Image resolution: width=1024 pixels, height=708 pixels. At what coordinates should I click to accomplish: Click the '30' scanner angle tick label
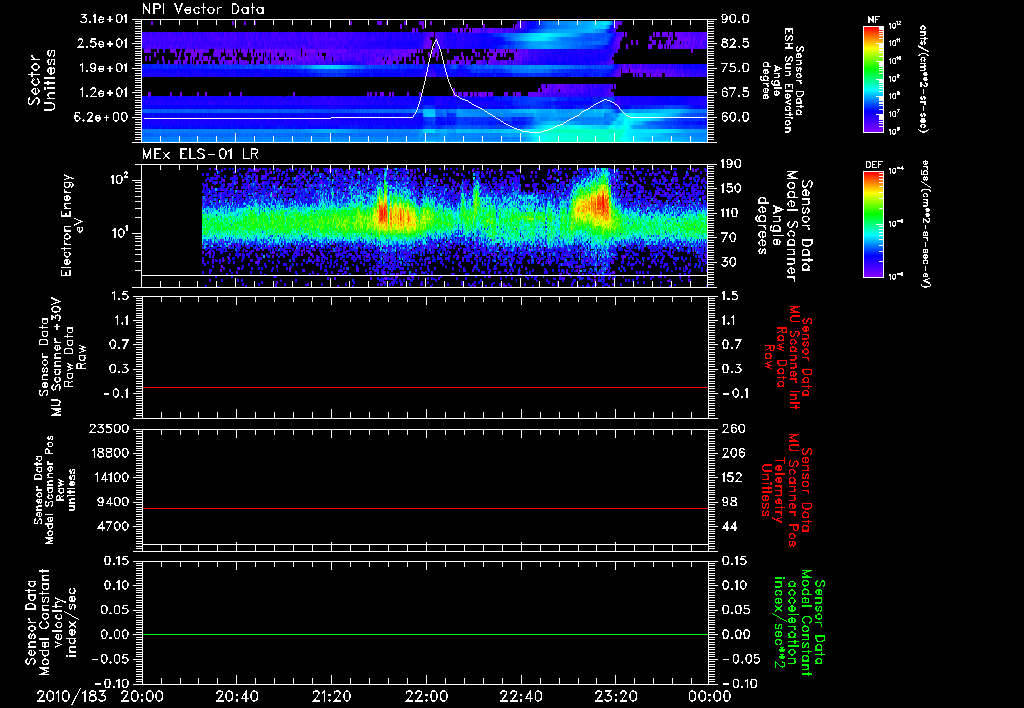coord(729,262)
